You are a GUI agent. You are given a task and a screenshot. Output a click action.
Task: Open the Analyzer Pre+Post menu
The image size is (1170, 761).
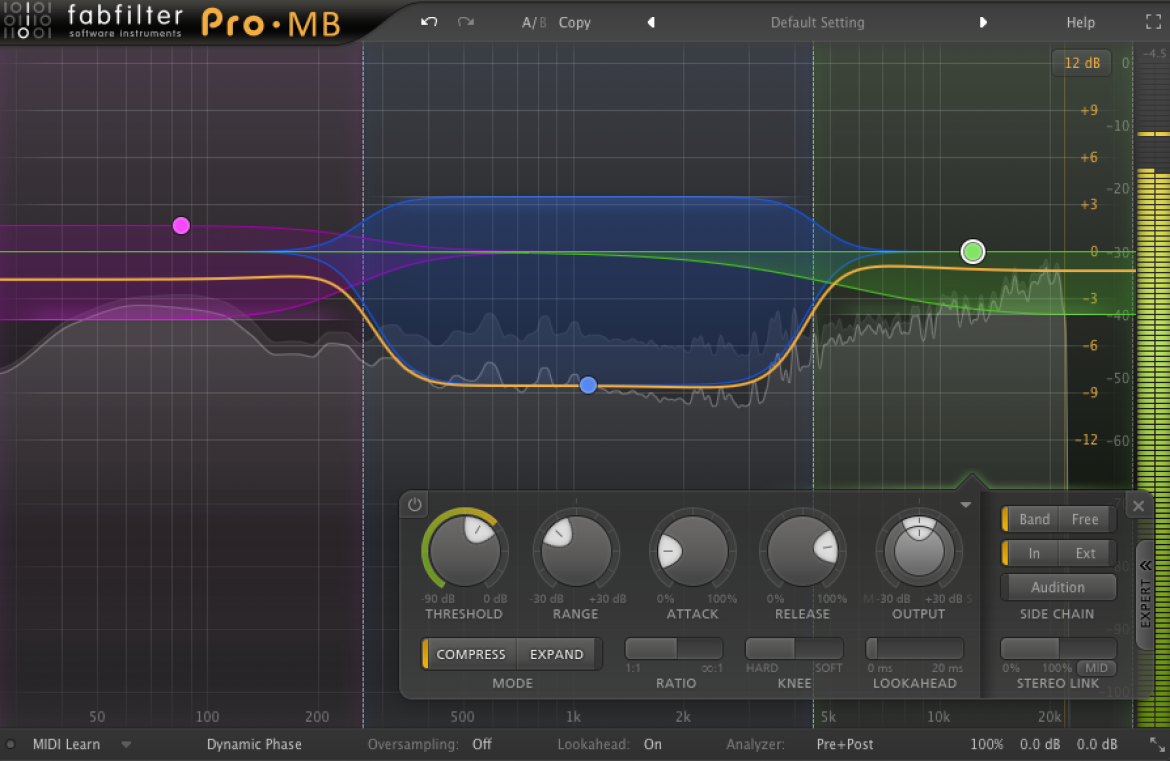tap(845, 744)
